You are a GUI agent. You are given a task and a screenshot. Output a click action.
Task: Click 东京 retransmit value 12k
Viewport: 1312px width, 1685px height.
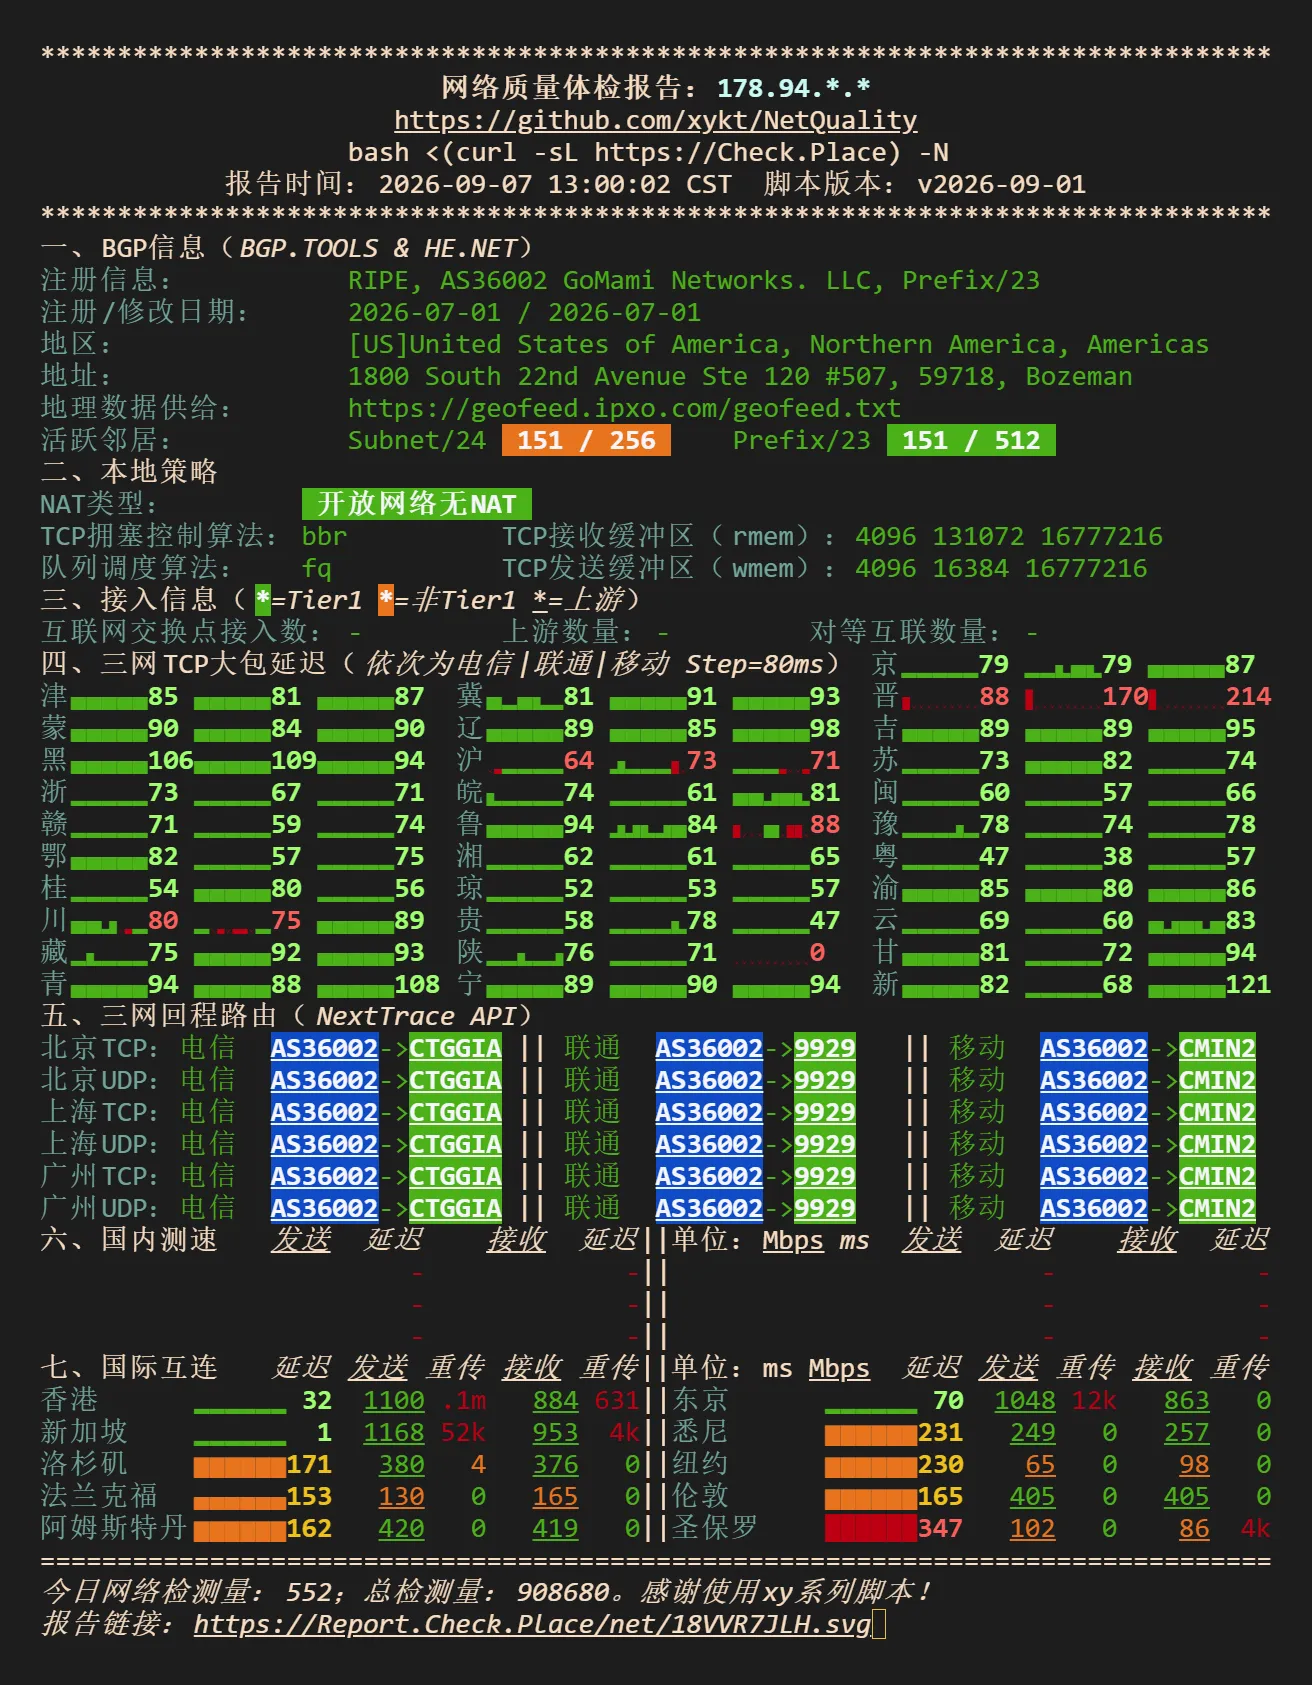1094,1400
